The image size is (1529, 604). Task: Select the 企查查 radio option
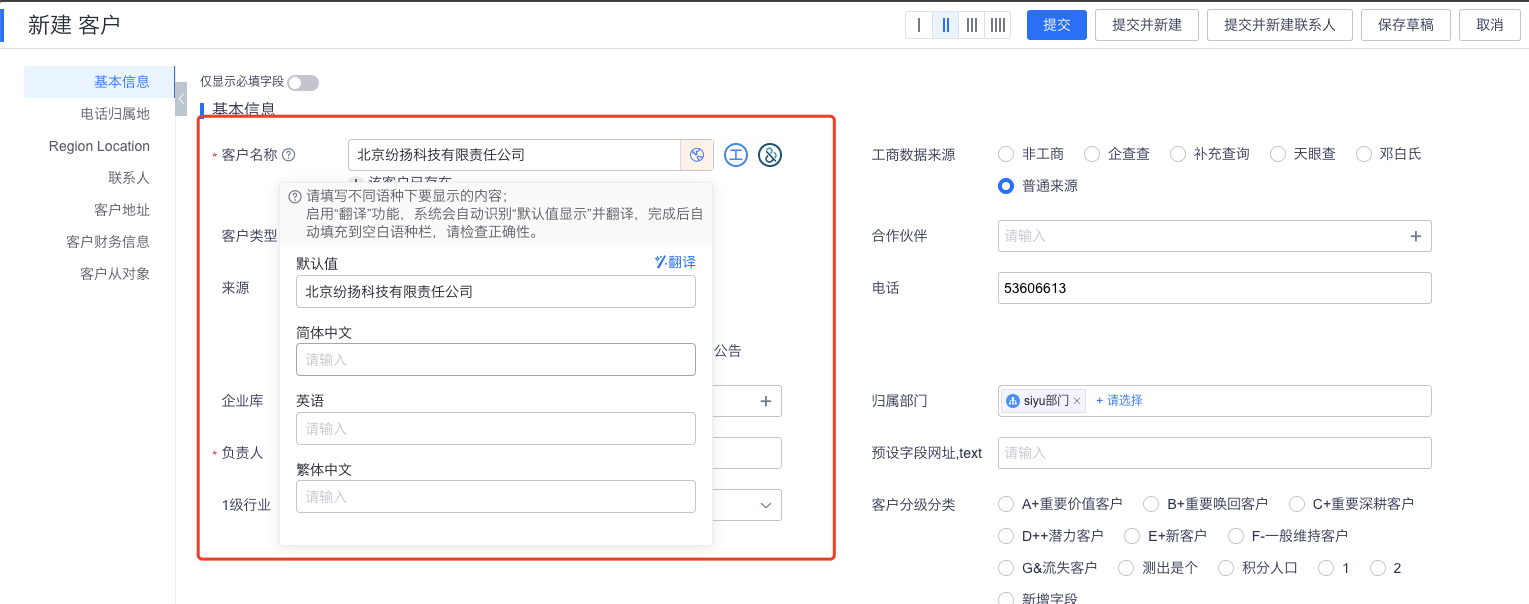click(x=1093, y=154)
